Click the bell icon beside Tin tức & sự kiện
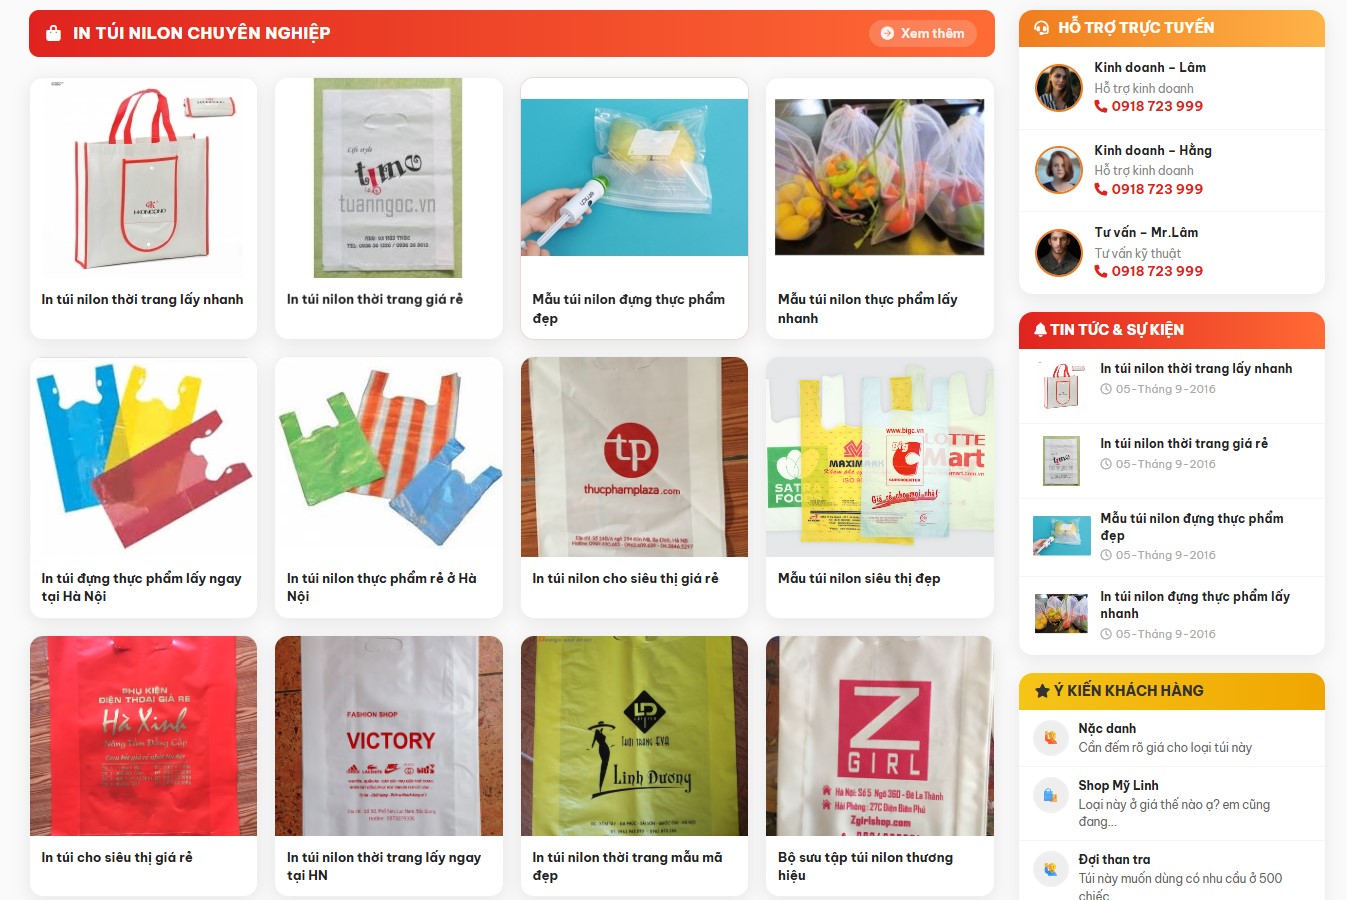The width and height of the screenshot is (1347, 900). pos(1040,330)
